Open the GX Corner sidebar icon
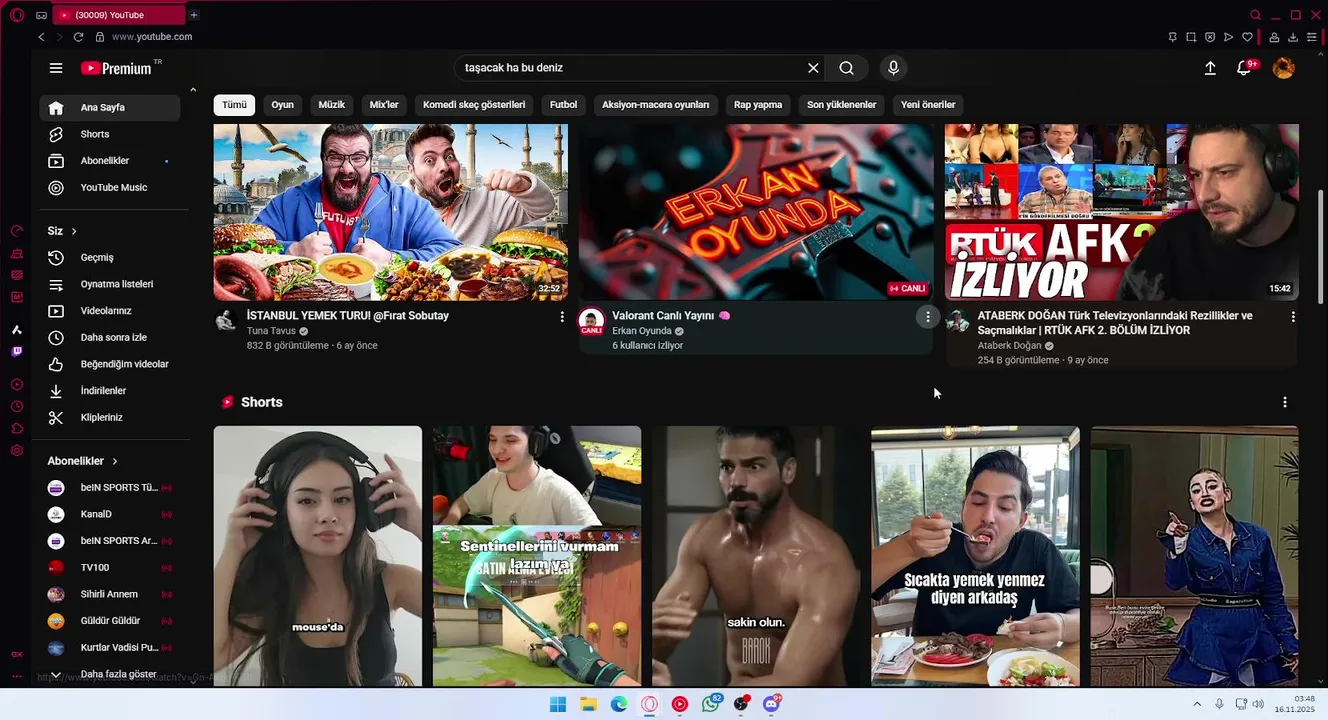The image size is (1328, 720). 17,654
